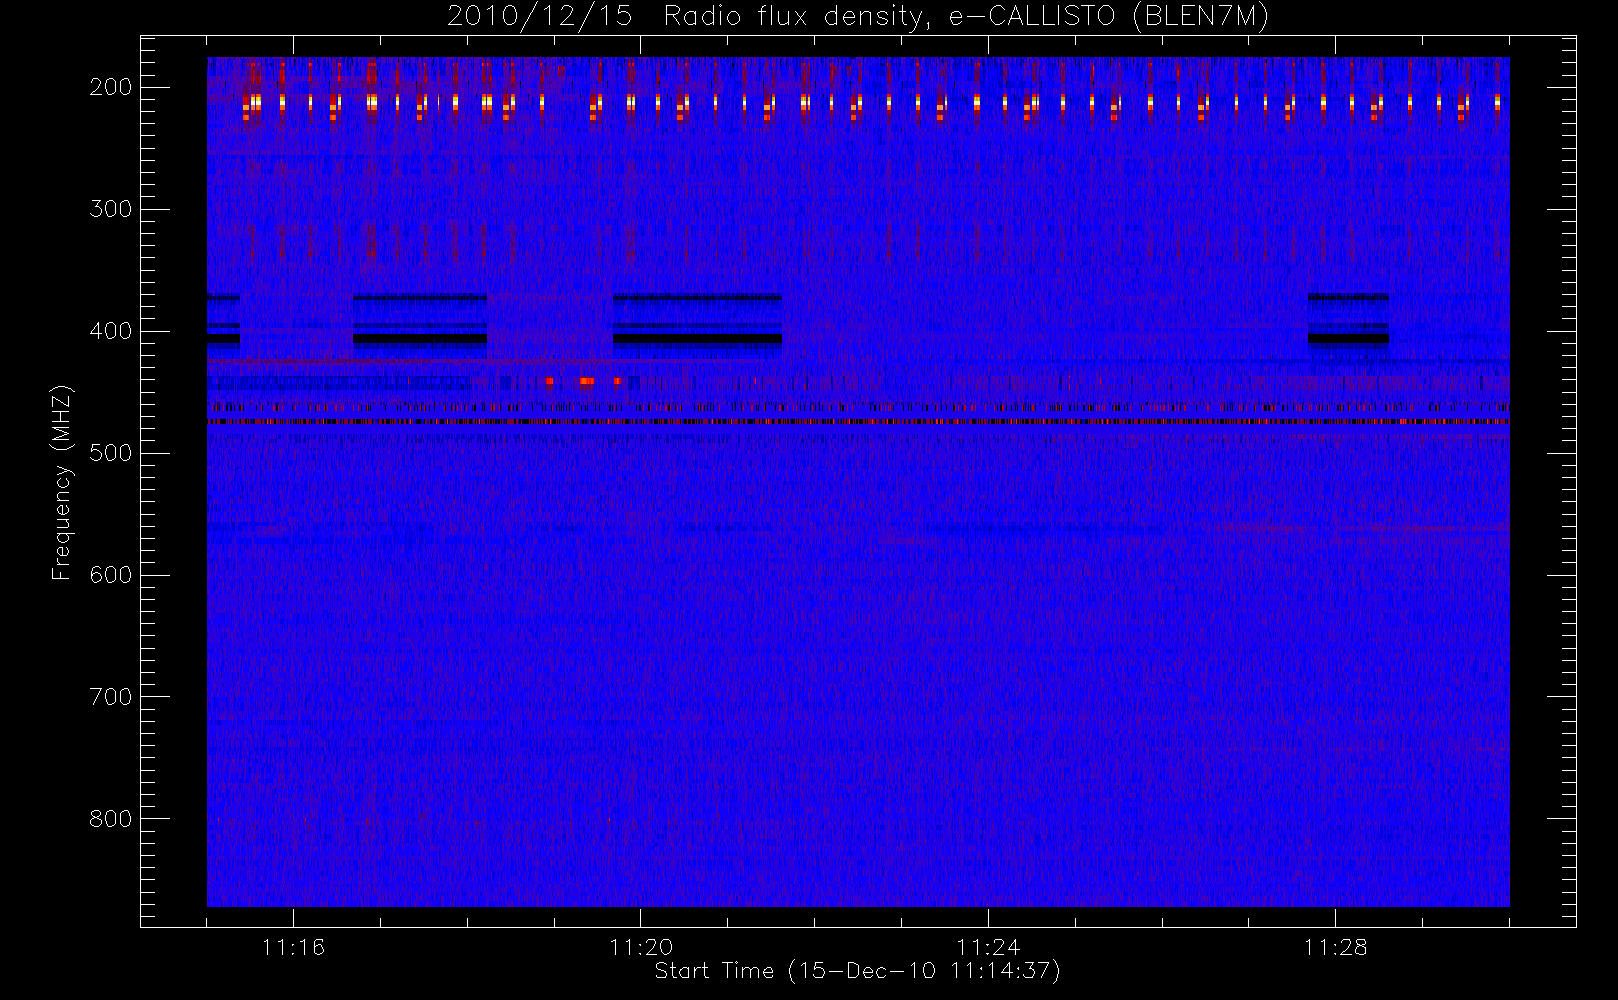
Task: Click the 400 frequency tick label
Action: tap(111, 331)
